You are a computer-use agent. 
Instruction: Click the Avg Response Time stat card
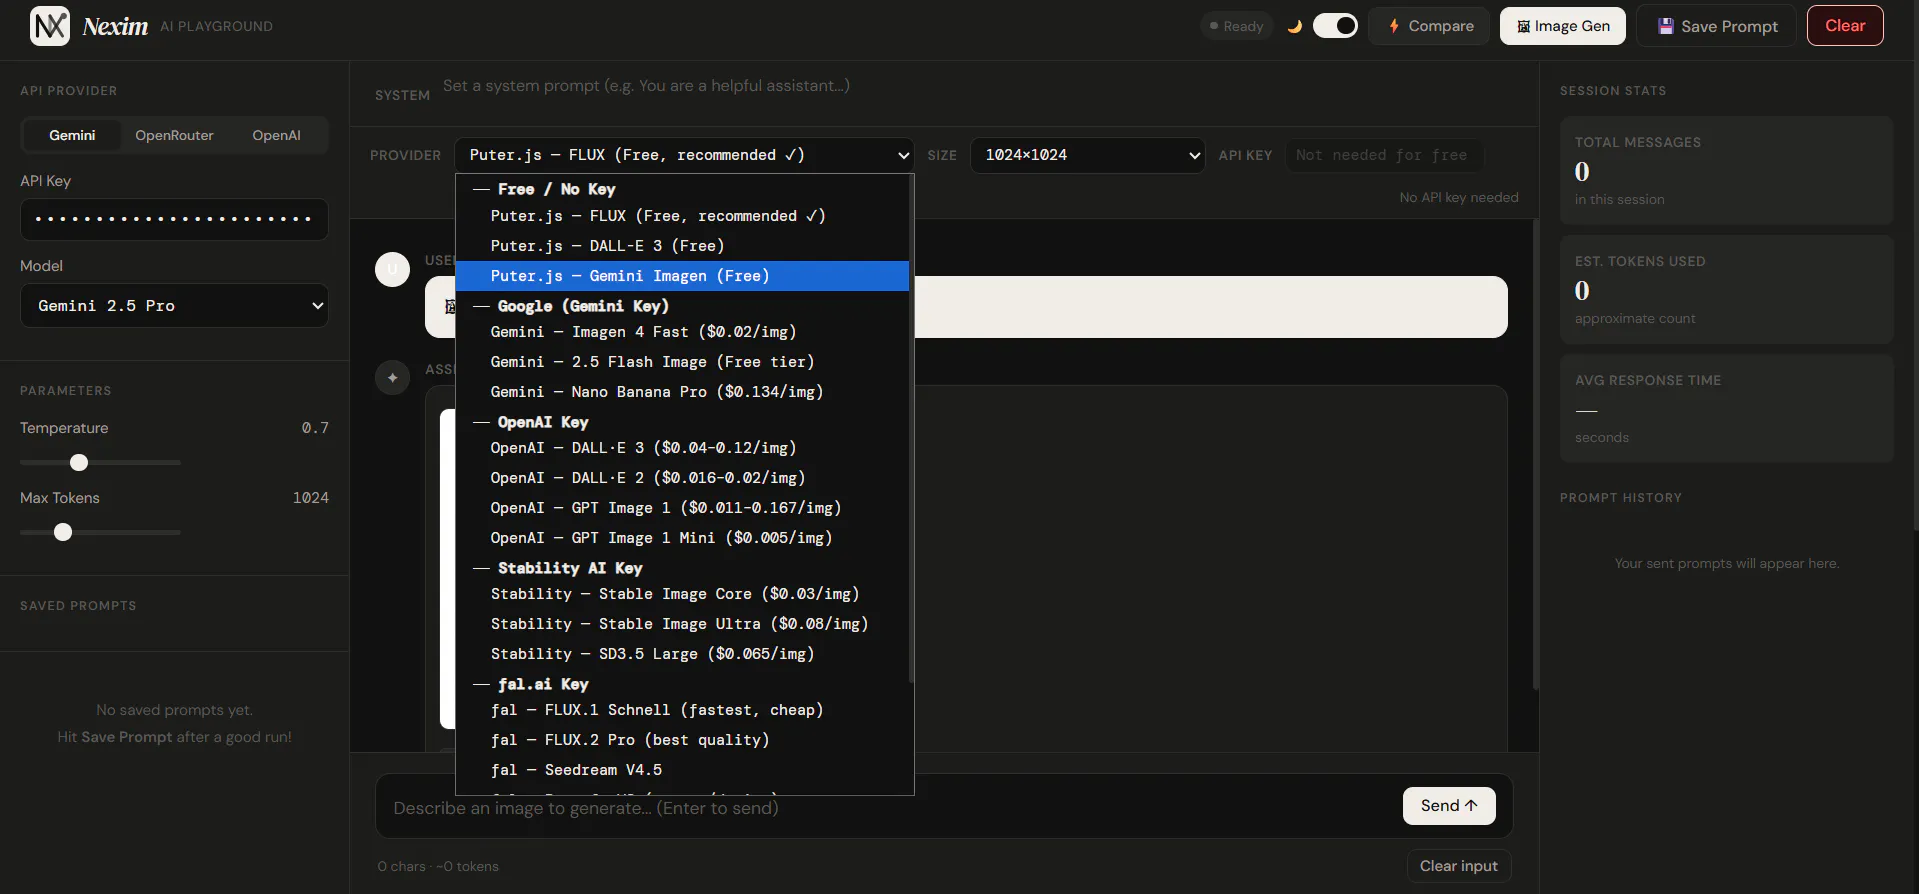point(1726,409)
